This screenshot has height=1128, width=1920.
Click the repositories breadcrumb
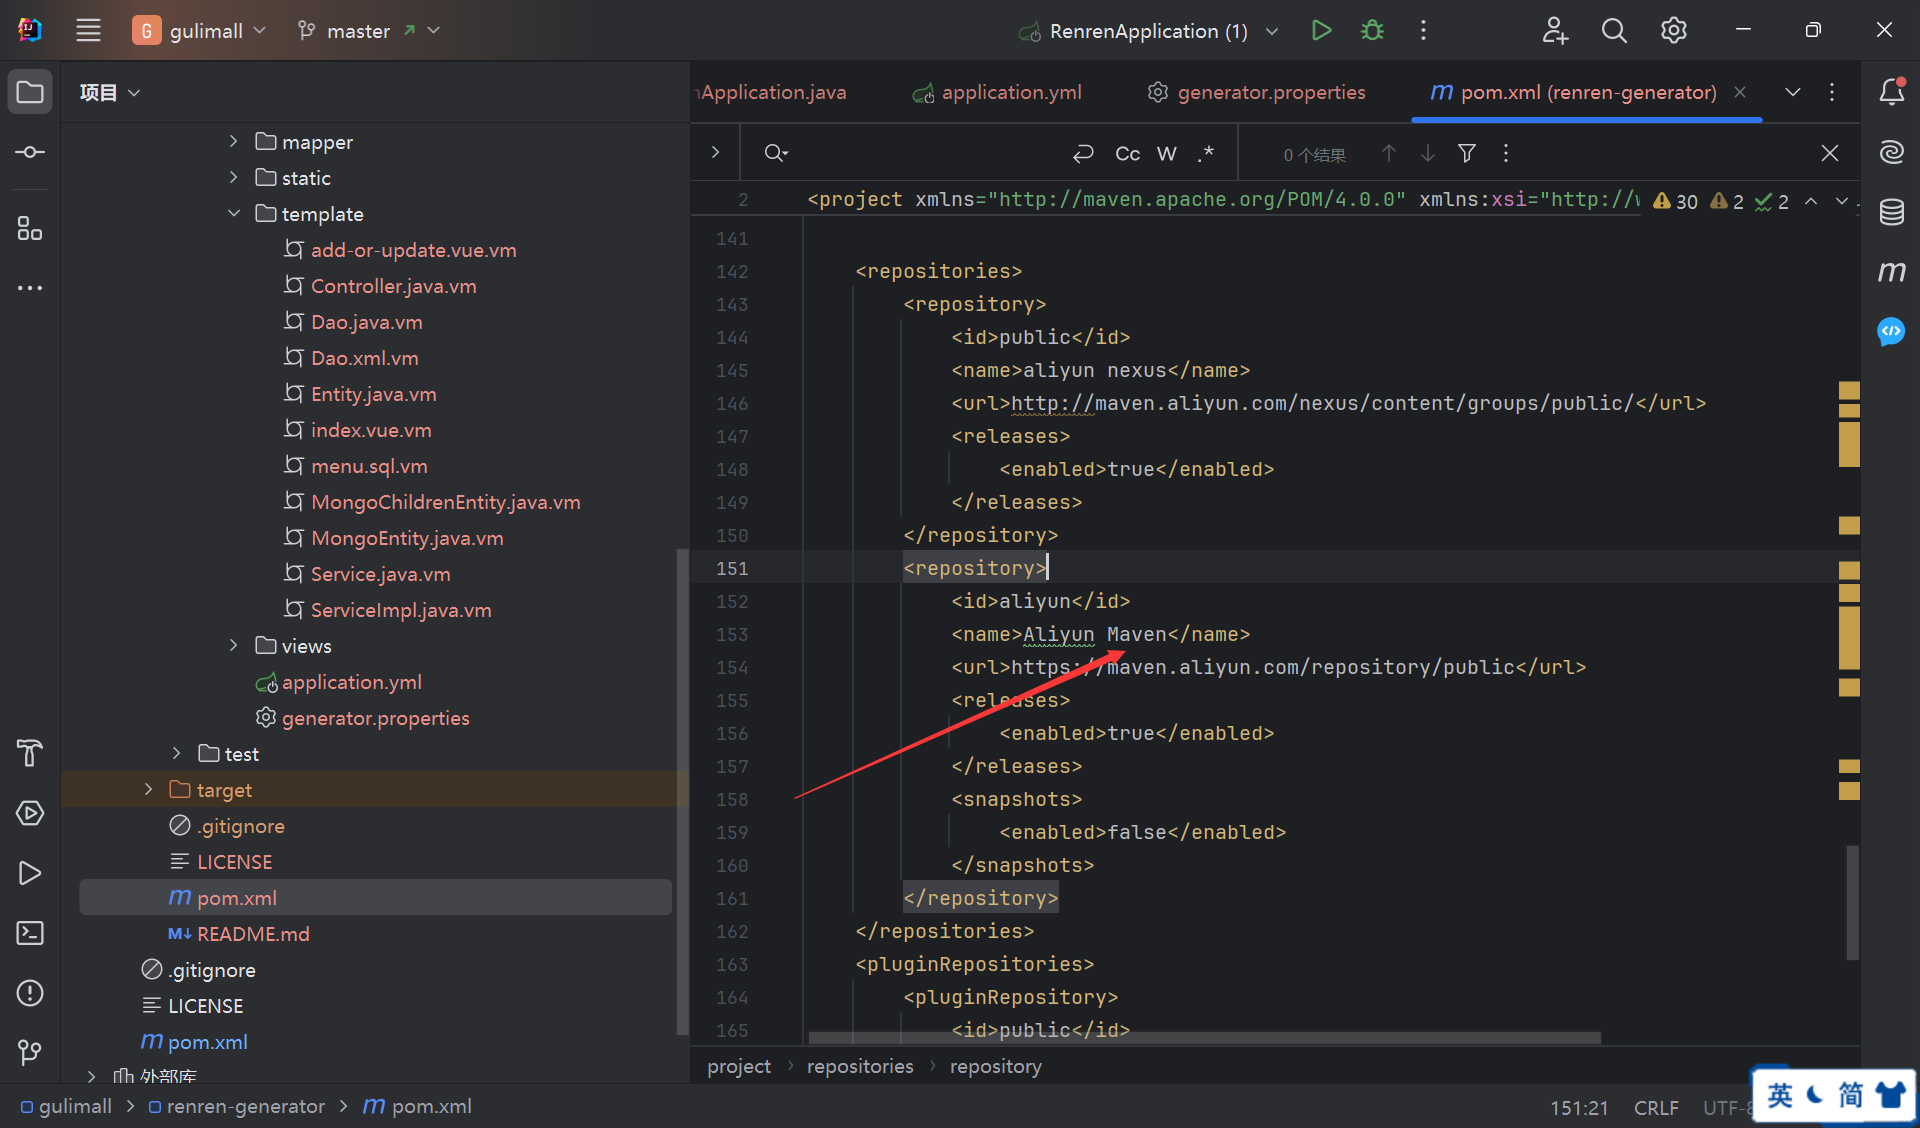coord(859,1066)
